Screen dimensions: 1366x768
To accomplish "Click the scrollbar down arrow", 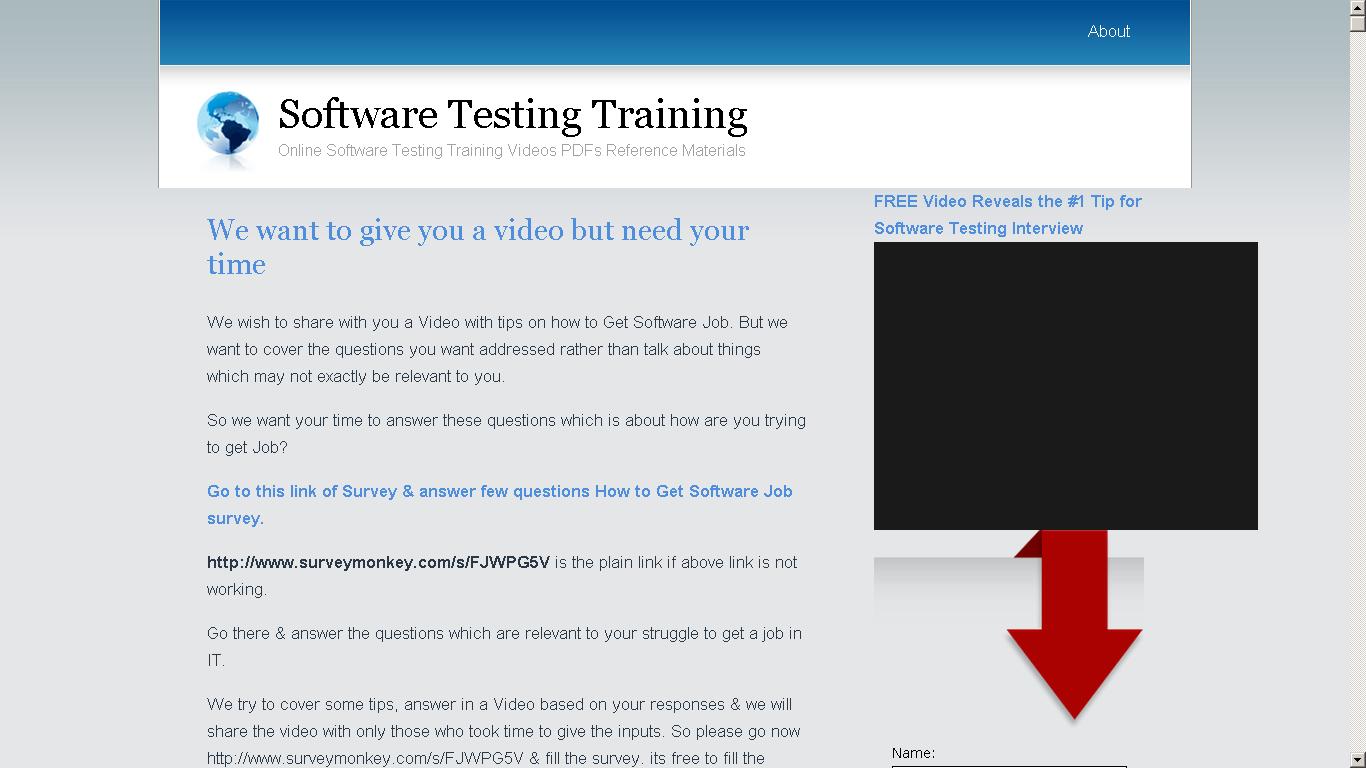I will pos(1358,760).
